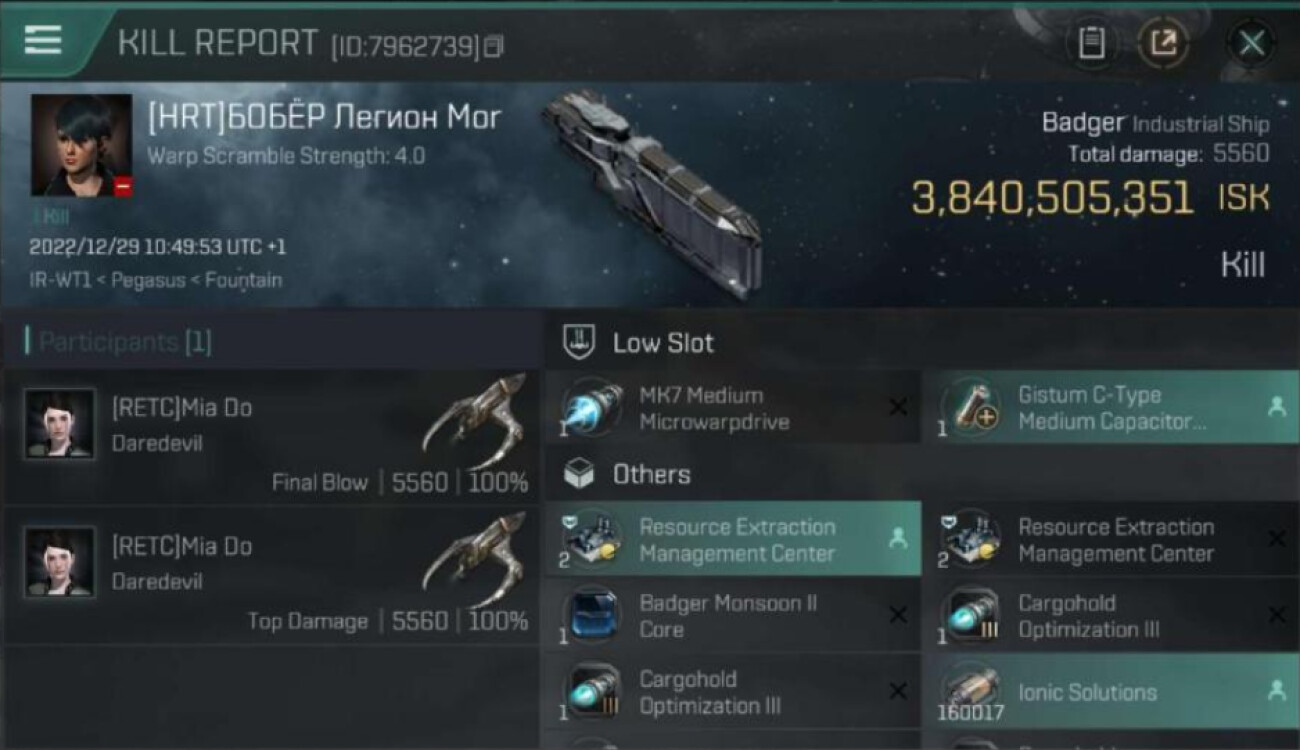Tap the Badger Monsoon II Core icon
The height and width of the screenshot is (750, 1300).
pyautogui.click(x=591, y=616)
